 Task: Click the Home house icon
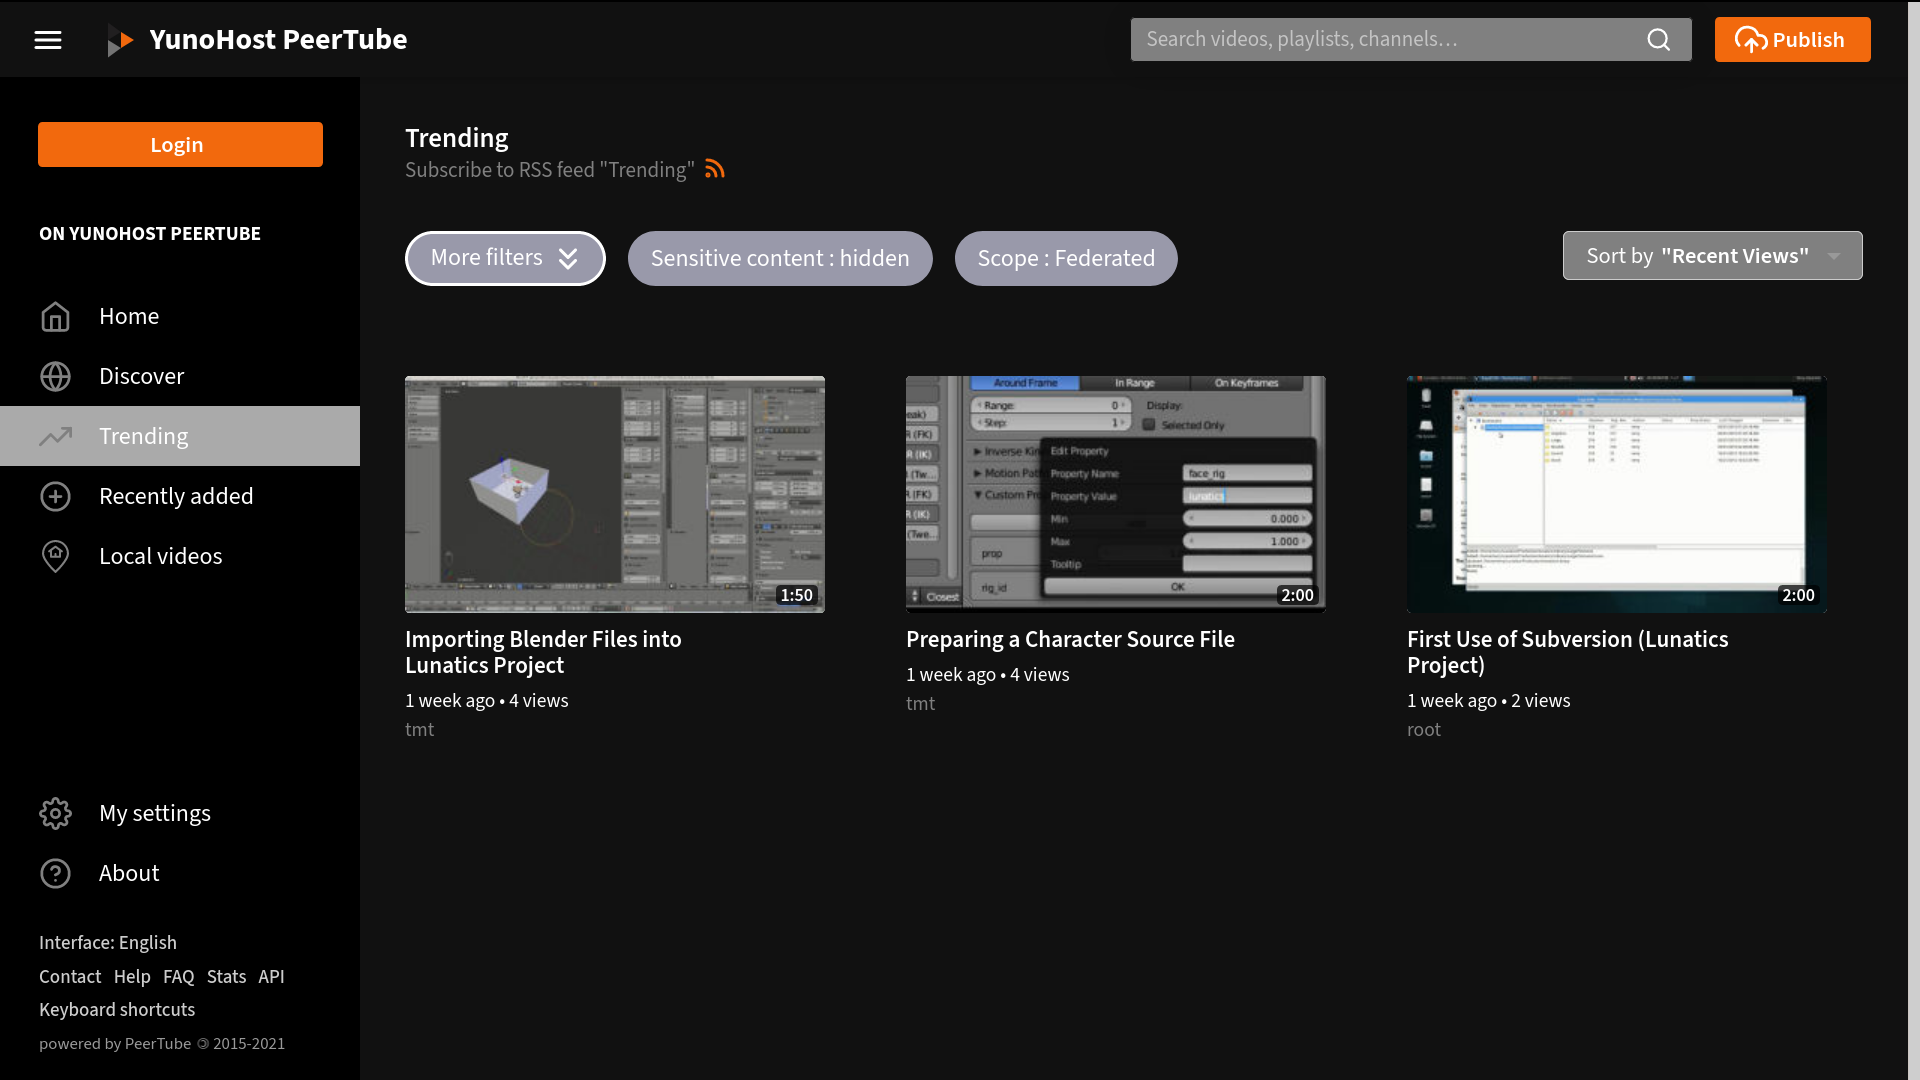pyautogui.click(x=55, y=317)
